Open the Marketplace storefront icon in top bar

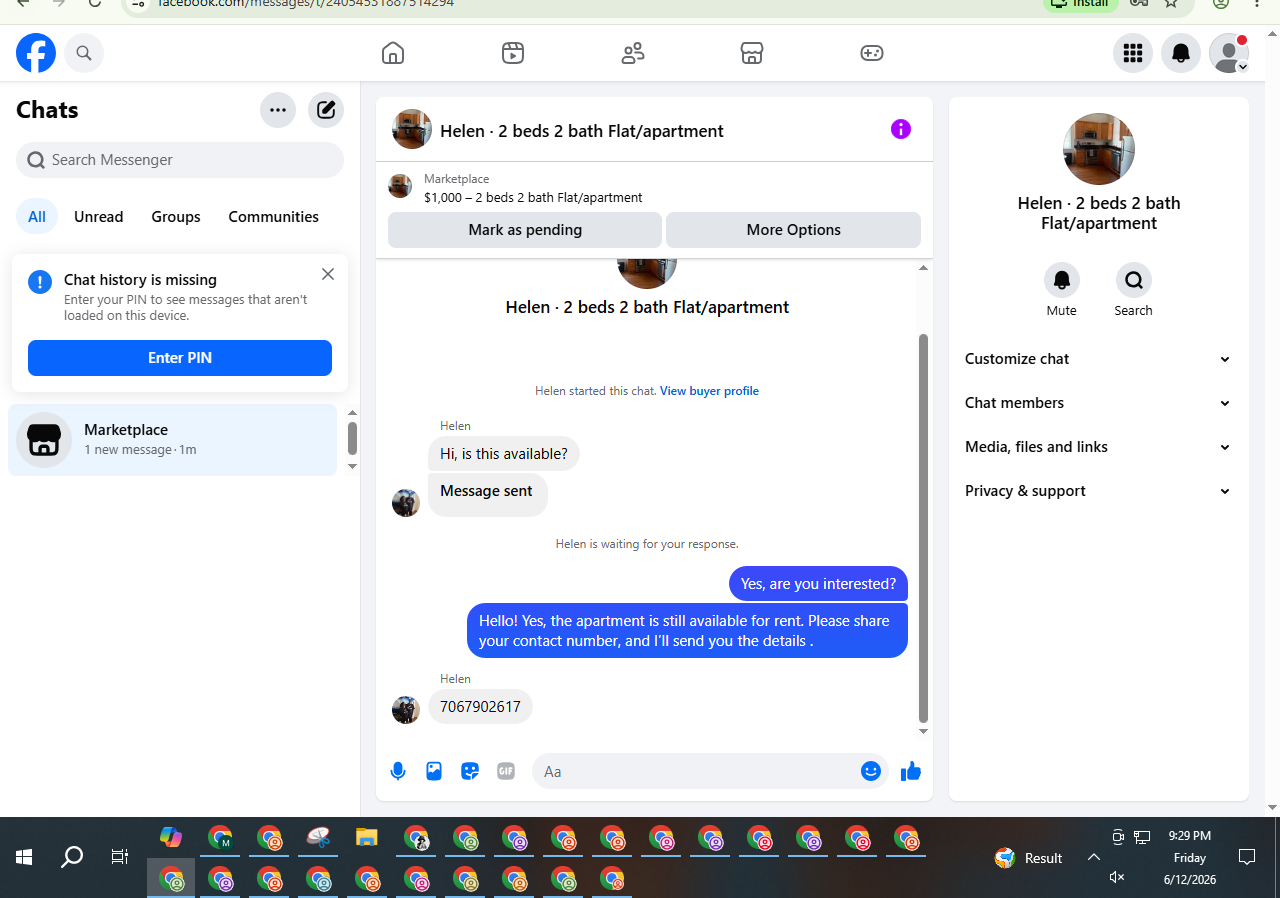coord(752,53)
